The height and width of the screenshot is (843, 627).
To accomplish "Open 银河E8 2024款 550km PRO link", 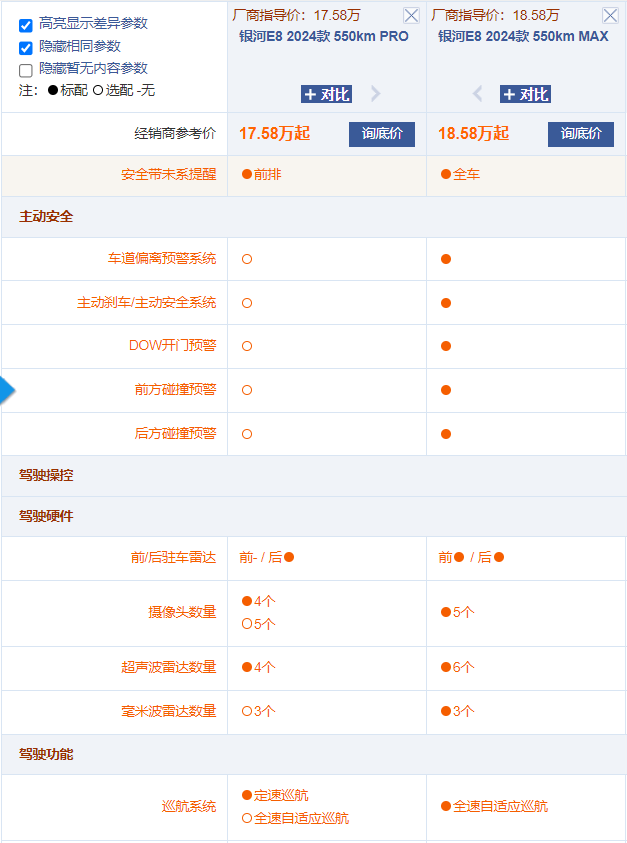I will point(324,37).
